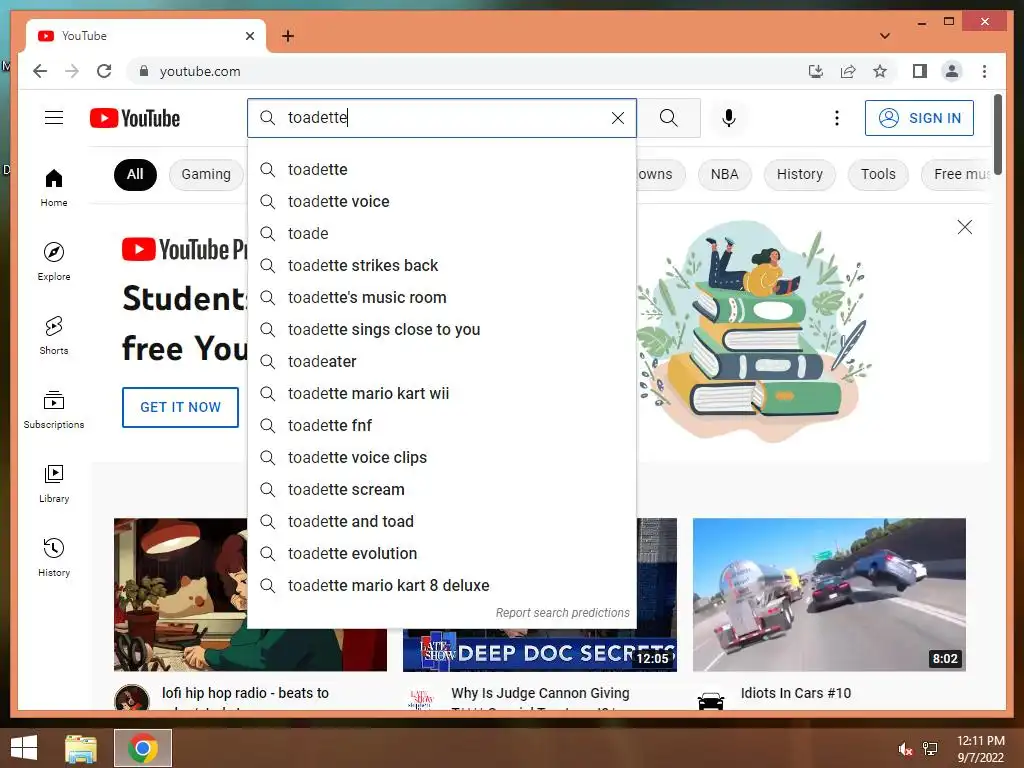Image resolution: width=1024 pixels, height=768 pixels.
Task: Open Explore in the sidebar
Action: coord(54,261)
